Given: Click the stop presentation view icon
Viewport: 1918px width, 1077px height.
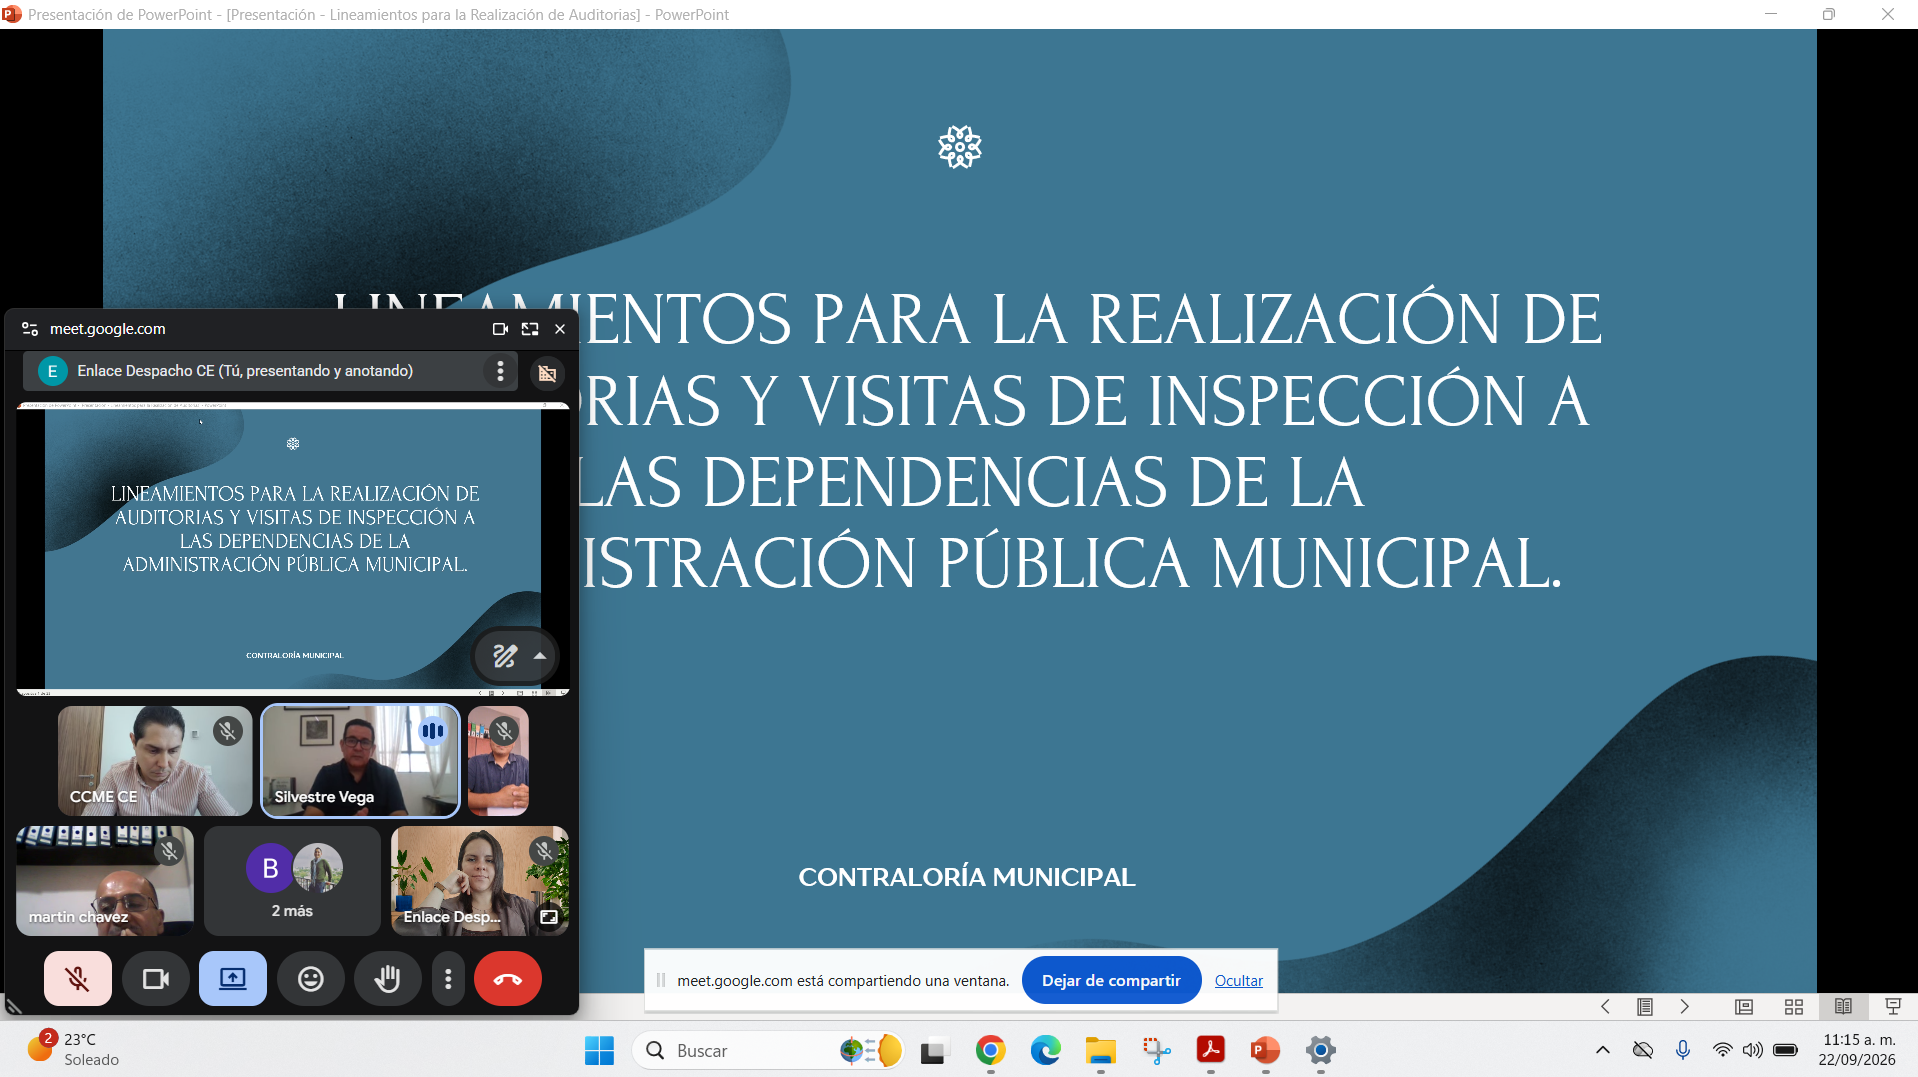Looking at the screenshot, I should coord(547,373).
